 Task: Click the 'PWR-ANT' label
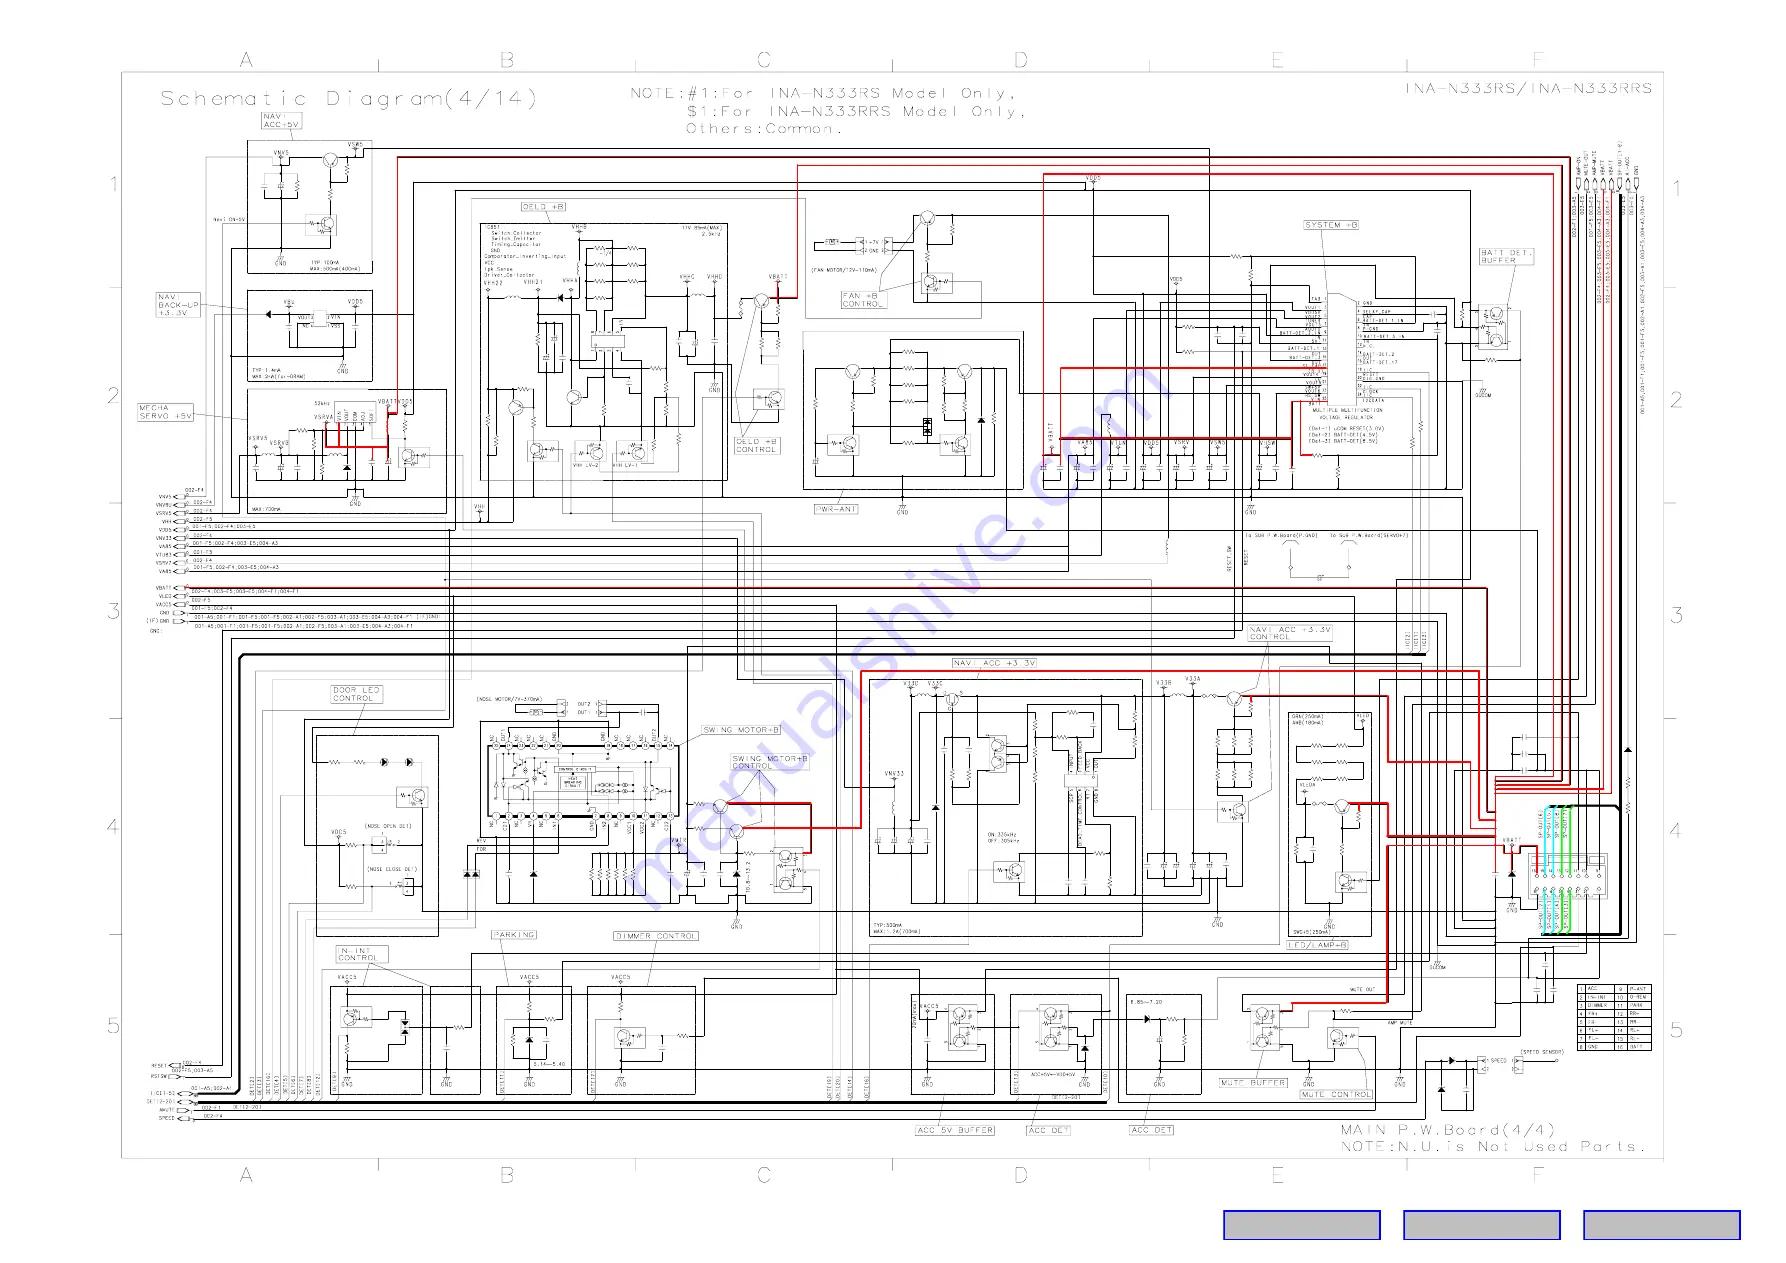(x=837, y=509)
